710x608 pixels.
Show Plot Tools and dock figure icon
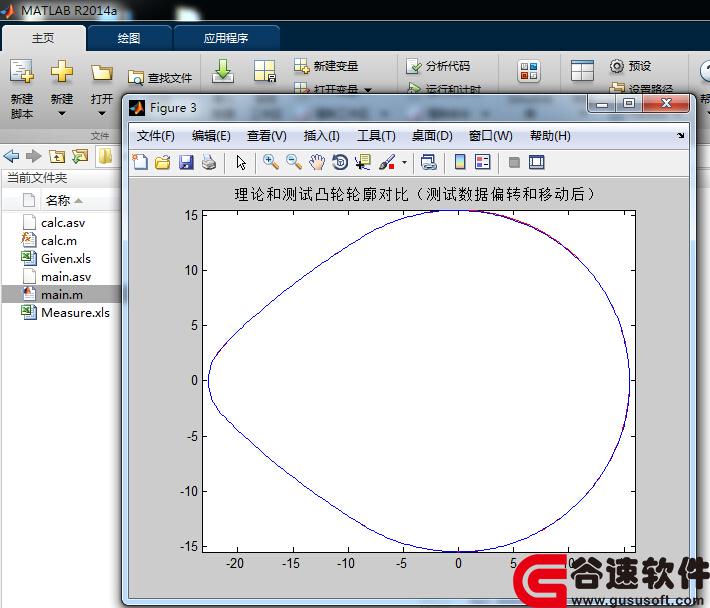point(537,162)
